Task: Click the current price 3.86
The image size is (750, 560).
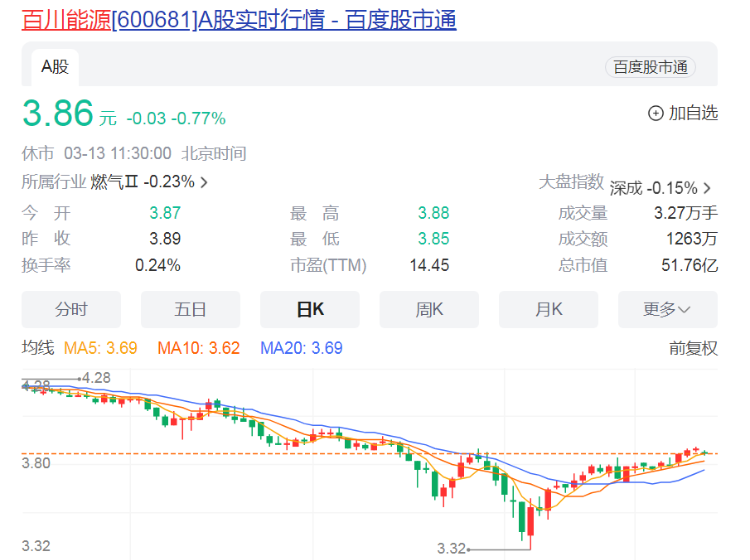Action: (x=57, y=113)
